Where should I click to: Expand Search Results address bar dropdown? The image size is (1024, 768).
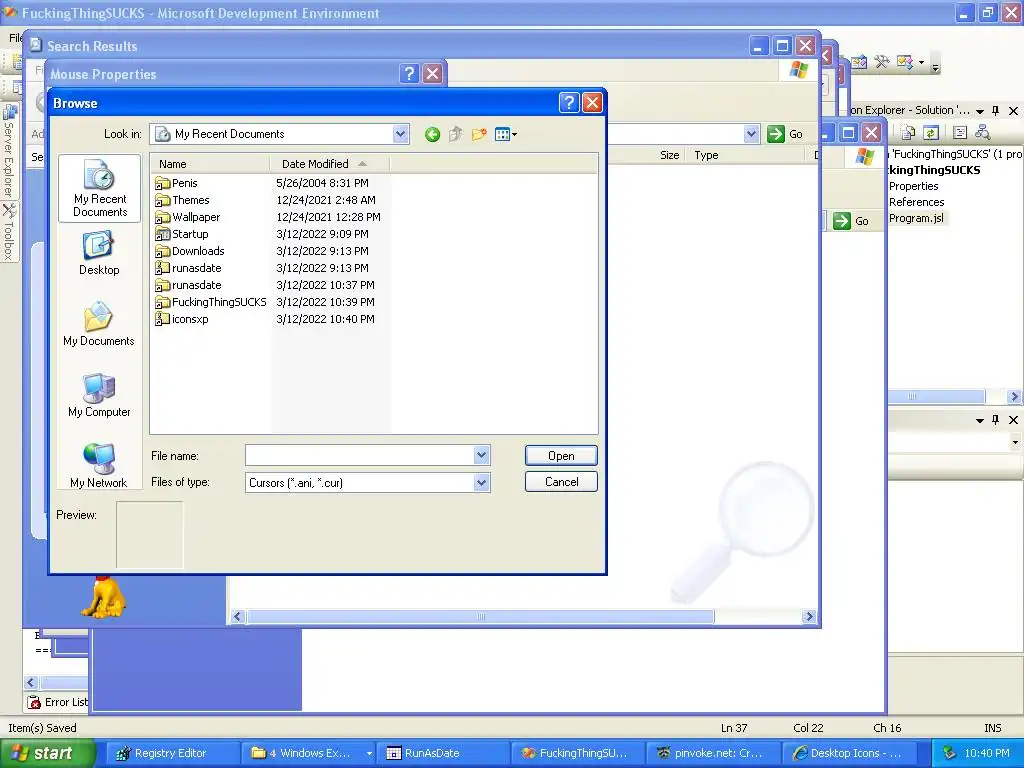tap(752, 134)
